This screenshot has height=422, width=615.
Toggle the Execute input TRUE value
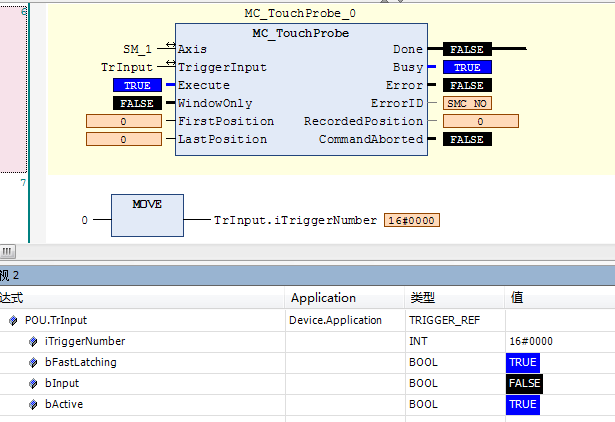(137, 85)
